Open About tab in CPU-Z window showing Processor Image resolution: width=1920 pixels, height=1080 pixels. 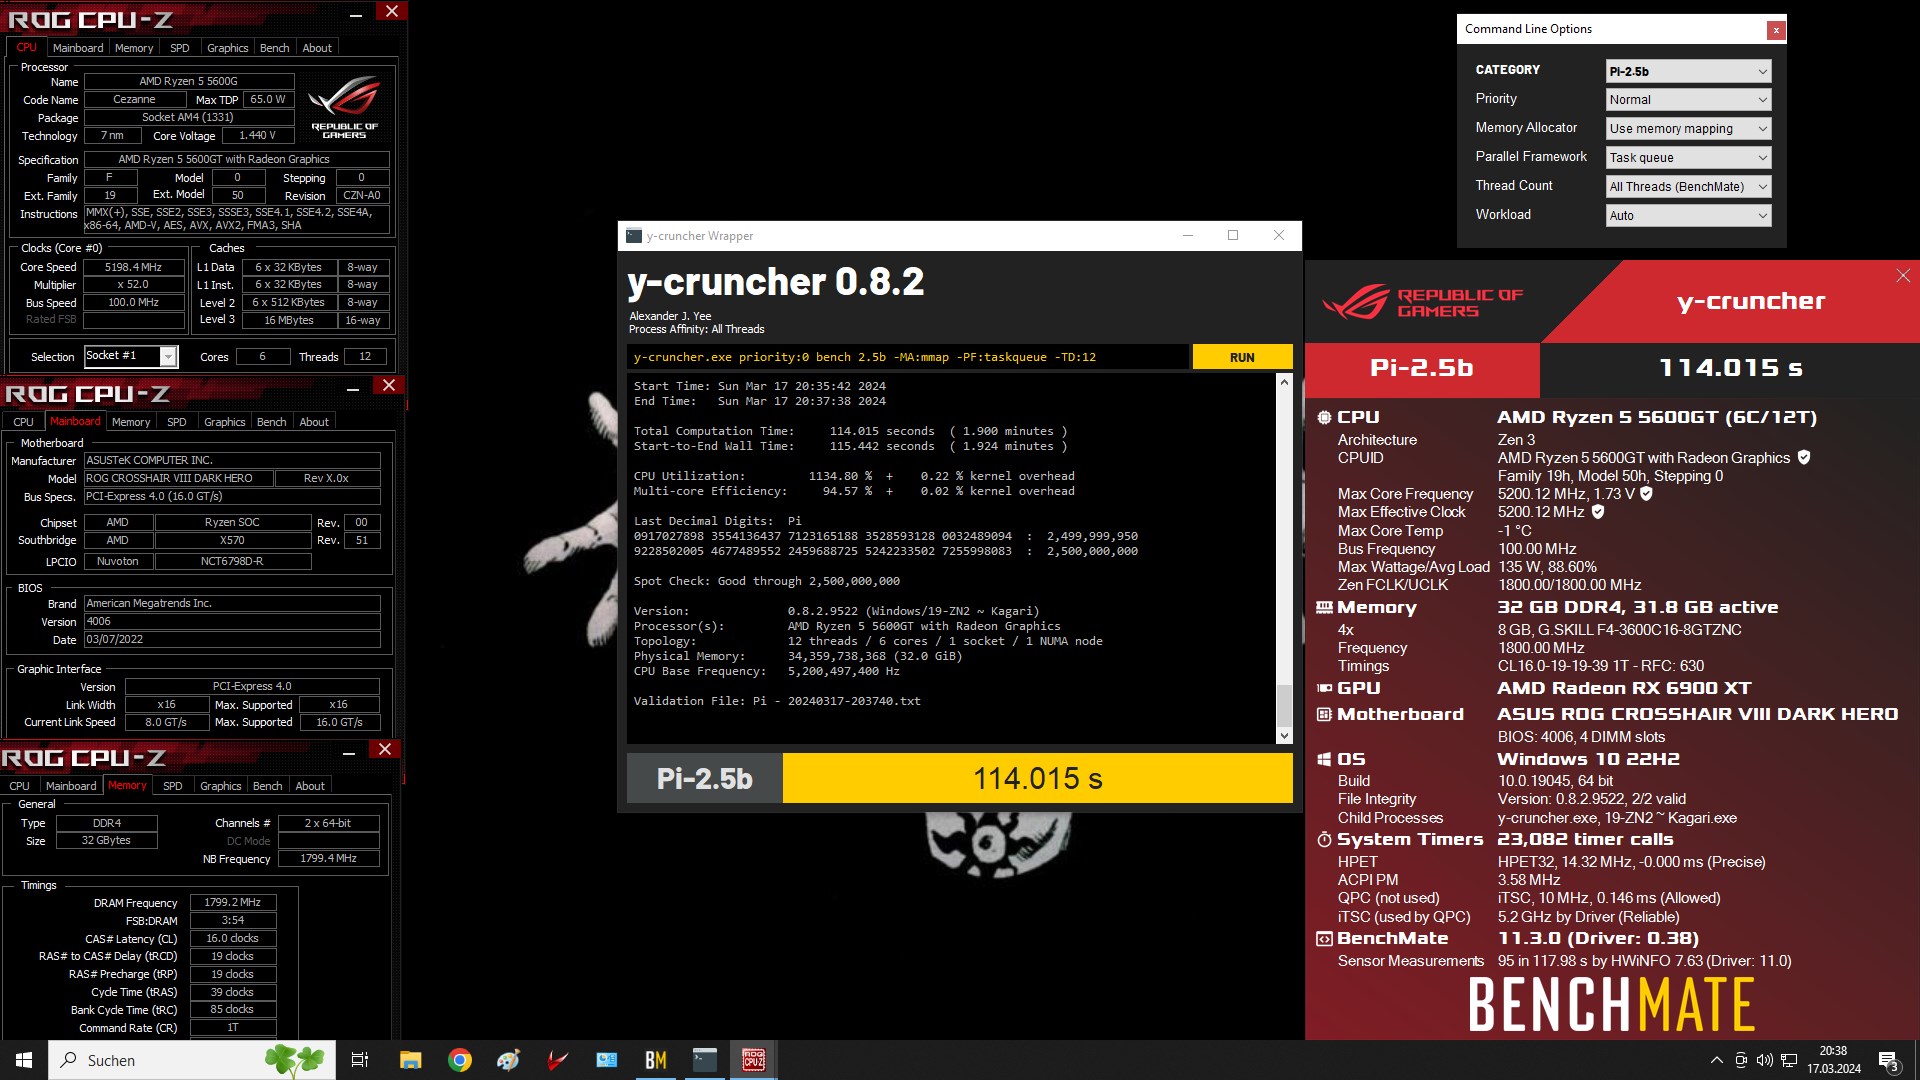point(317,48)
